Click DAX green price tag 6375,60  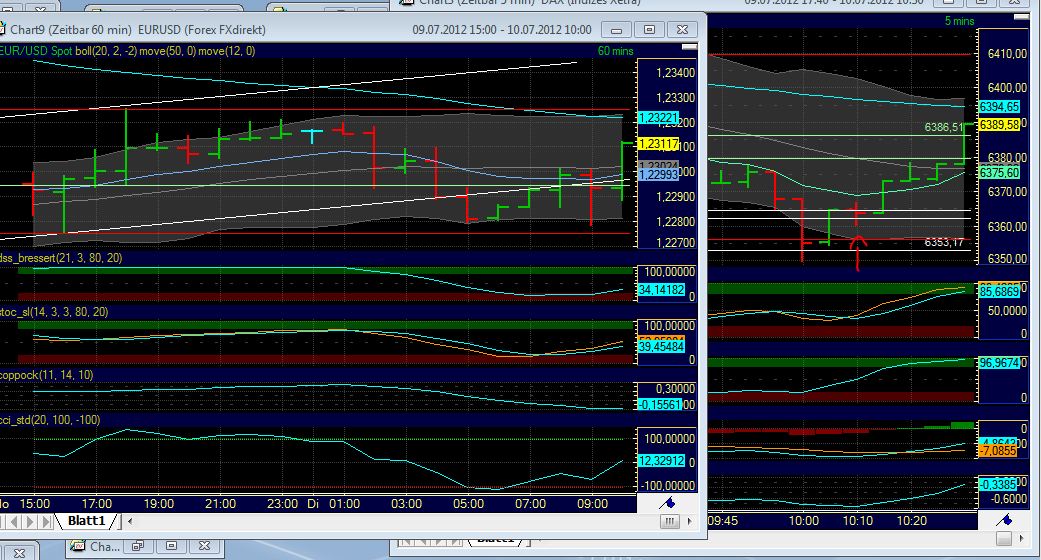pyautogui.click(x=999, y=173)
